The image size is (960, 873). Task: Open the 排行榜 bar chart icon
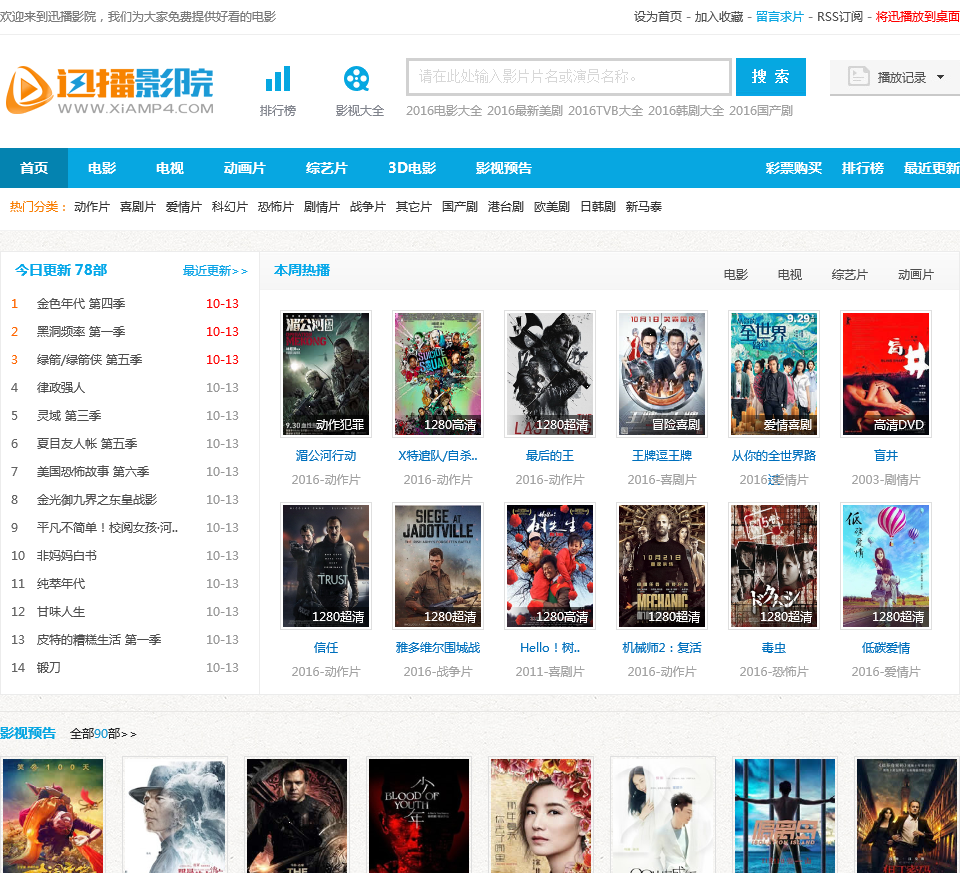278,79
